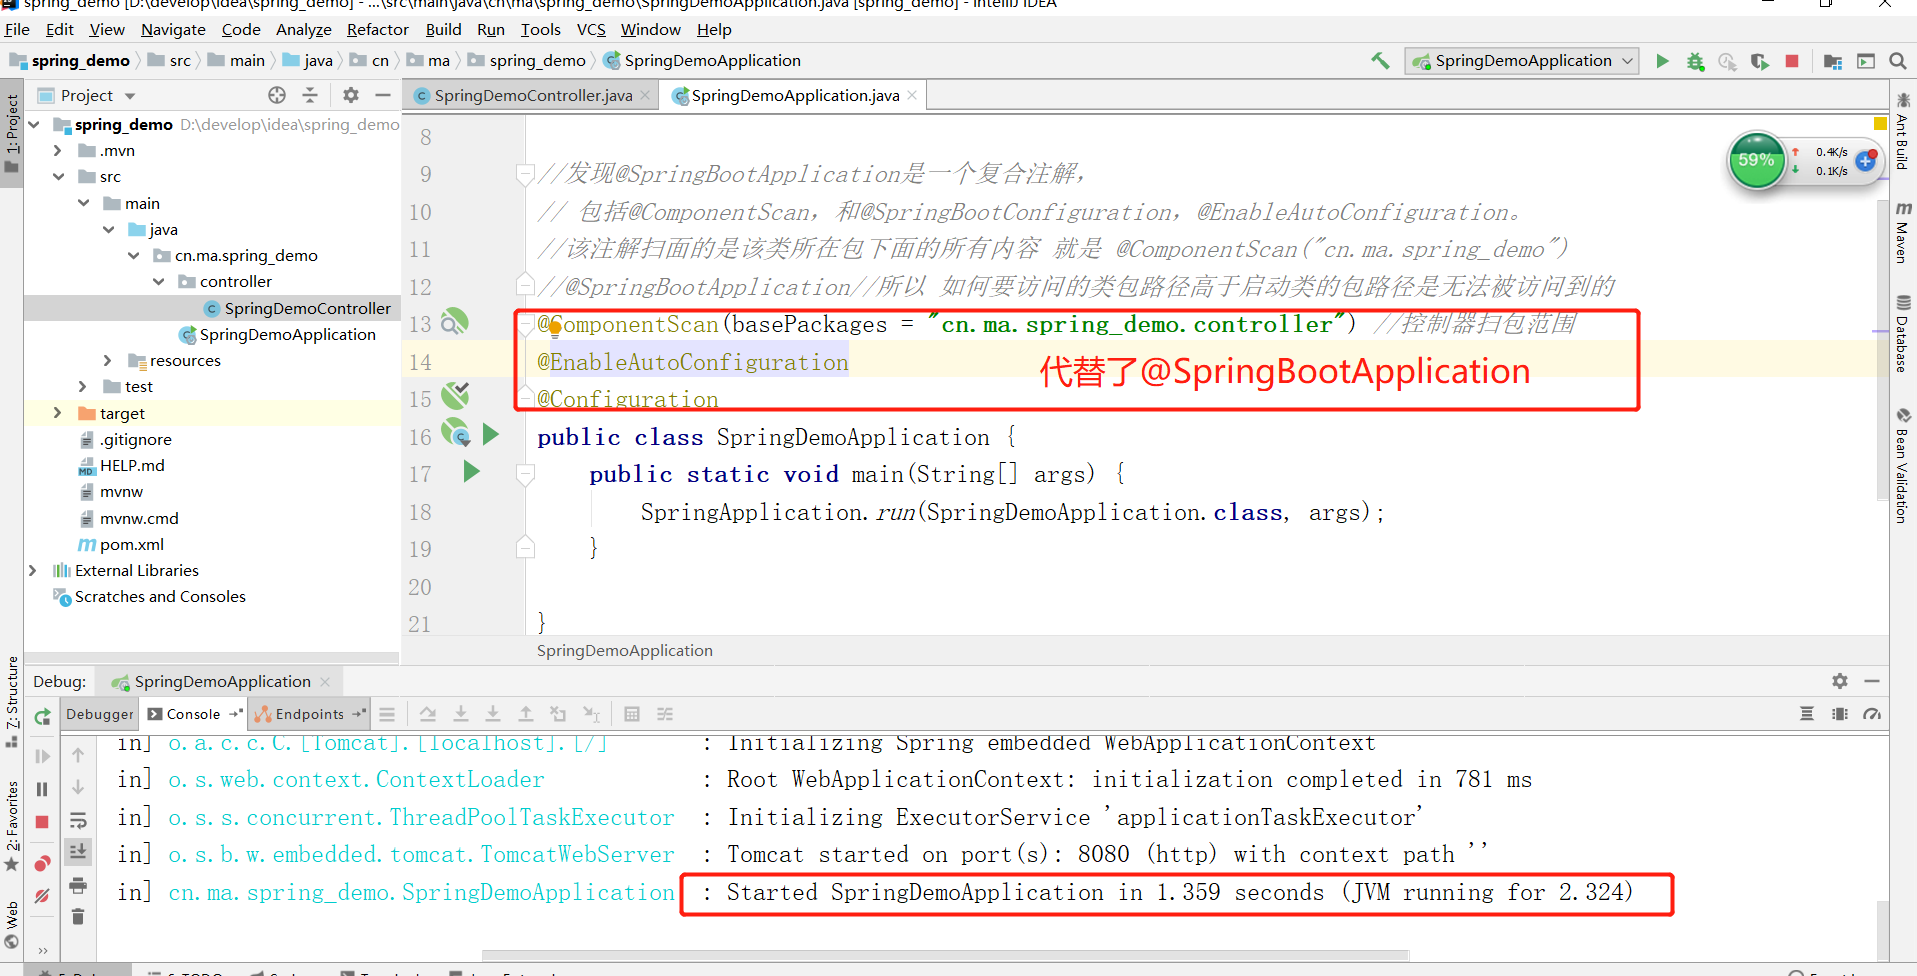Switch to the Endpoints tab

[x=310, y=714]
